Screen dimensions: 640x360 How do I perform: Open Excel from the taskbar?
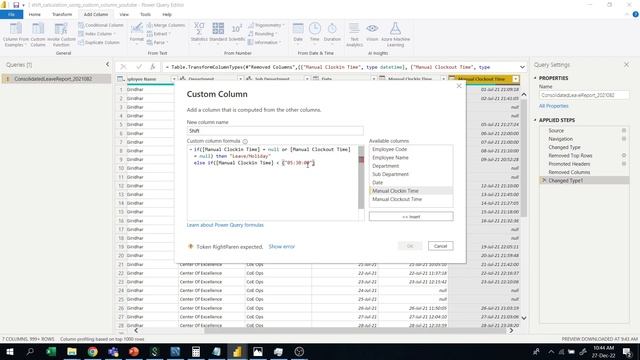coord(51,351)
